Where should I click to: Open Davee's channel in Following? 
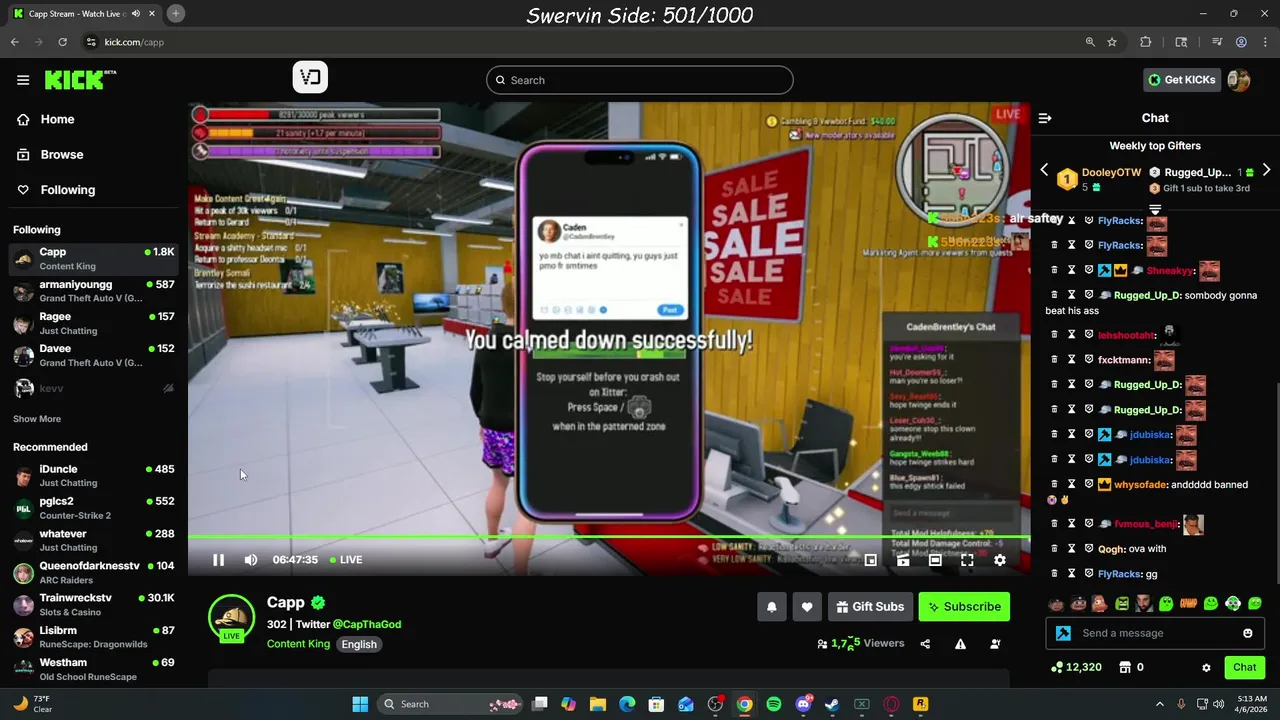tap(94, 355)
